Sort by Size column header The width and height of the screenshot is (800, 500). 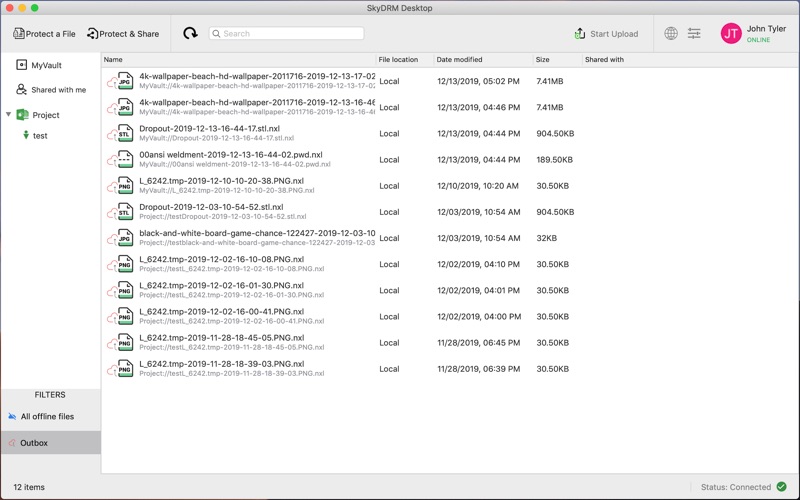coord(542,60)
